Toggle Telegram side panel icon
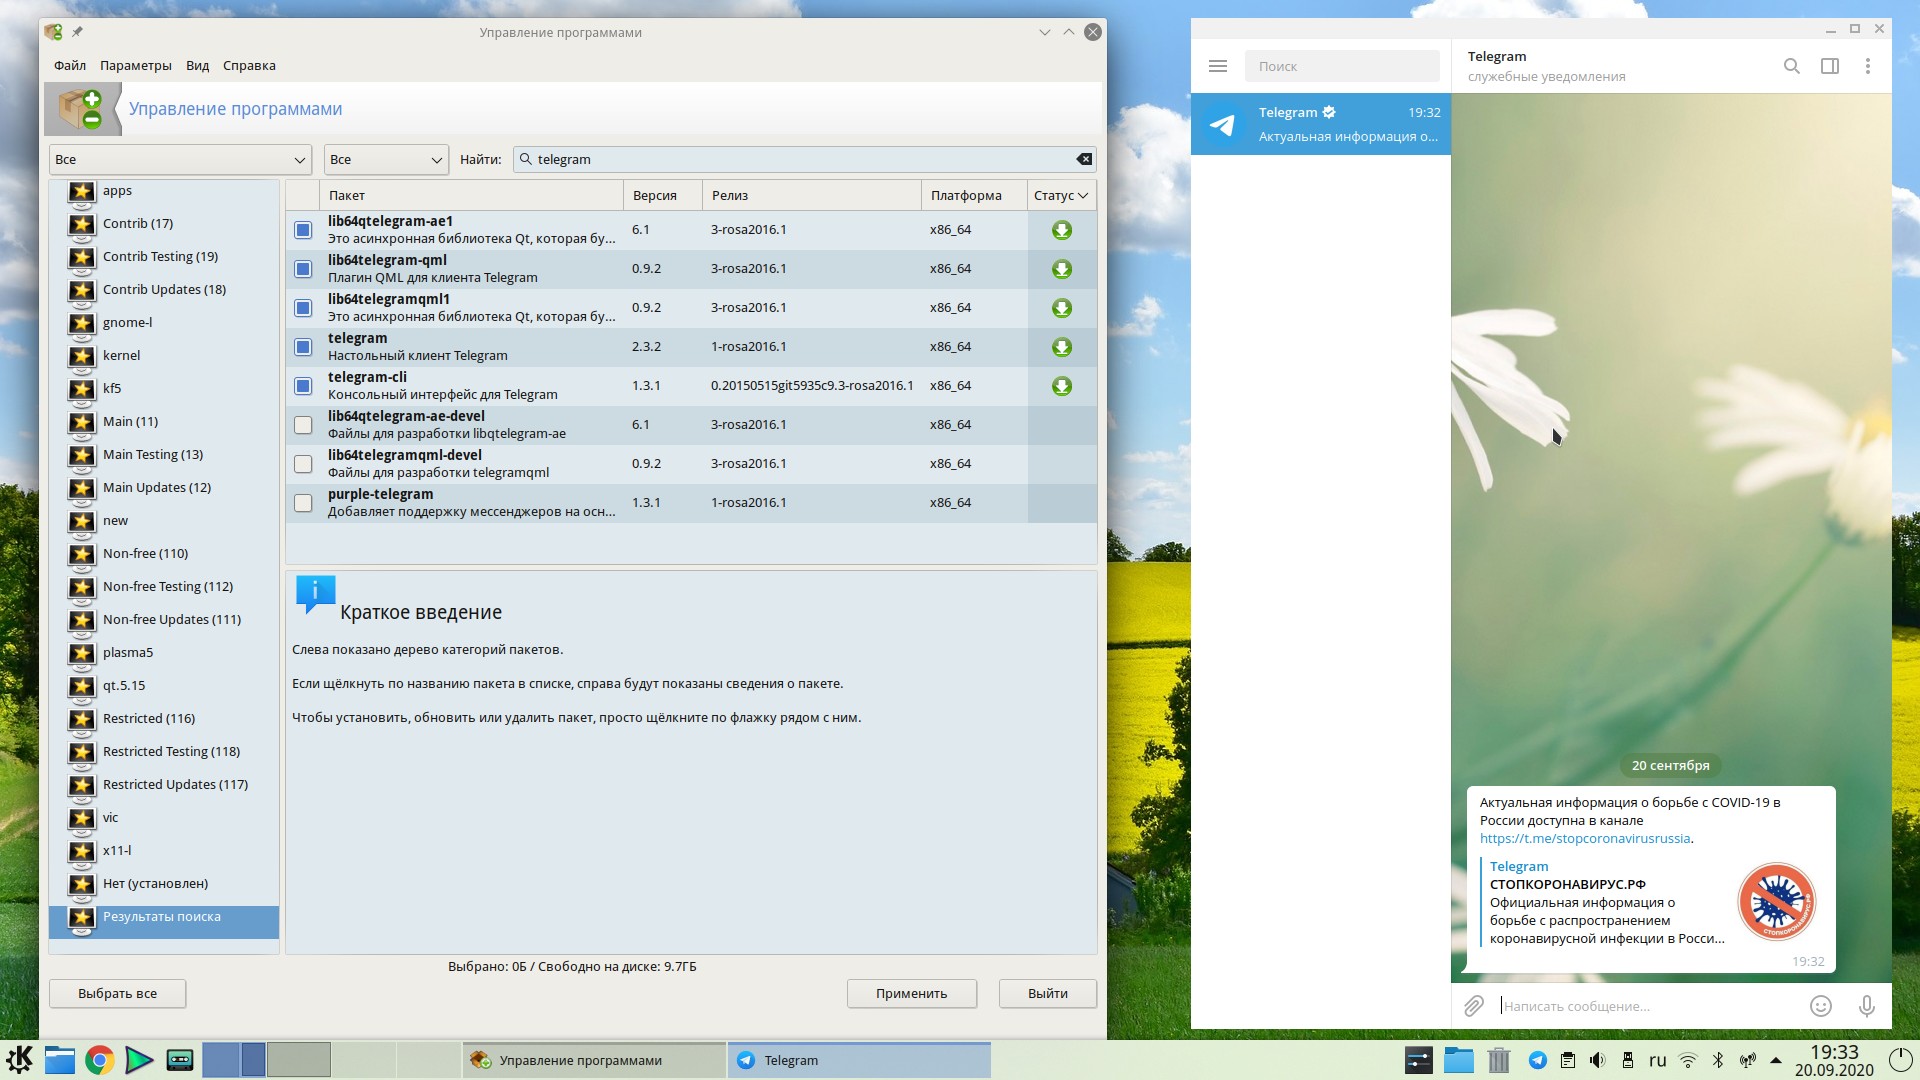The image size is (1920, 1080). click(1829, 66)
